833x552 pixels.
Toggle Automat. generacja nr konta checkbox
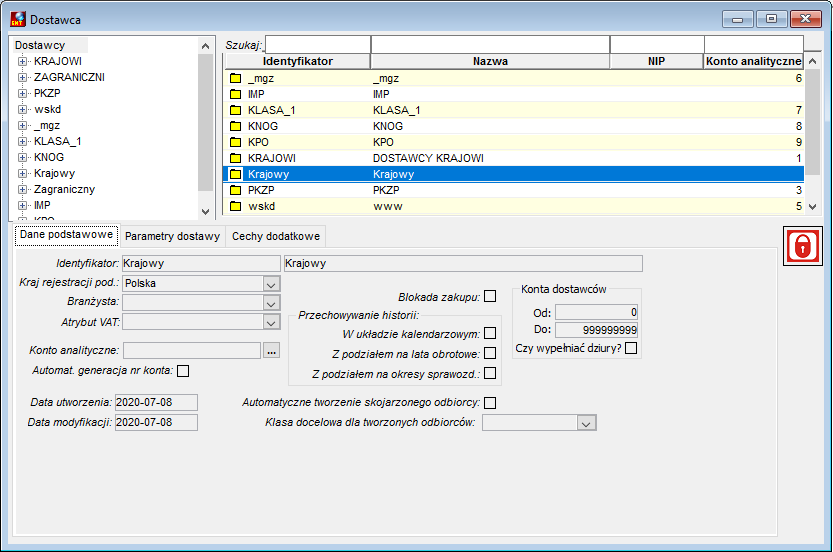pyautogui.click(x=183, y=371)
